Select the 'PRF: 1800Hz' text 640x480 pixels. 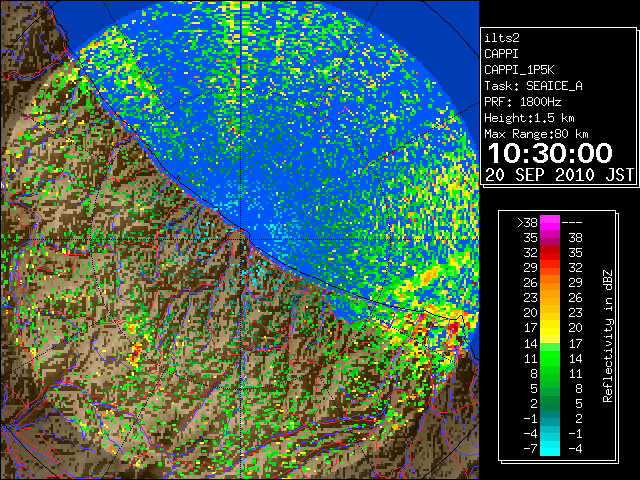pyautogui.click(x=522, y=102)
